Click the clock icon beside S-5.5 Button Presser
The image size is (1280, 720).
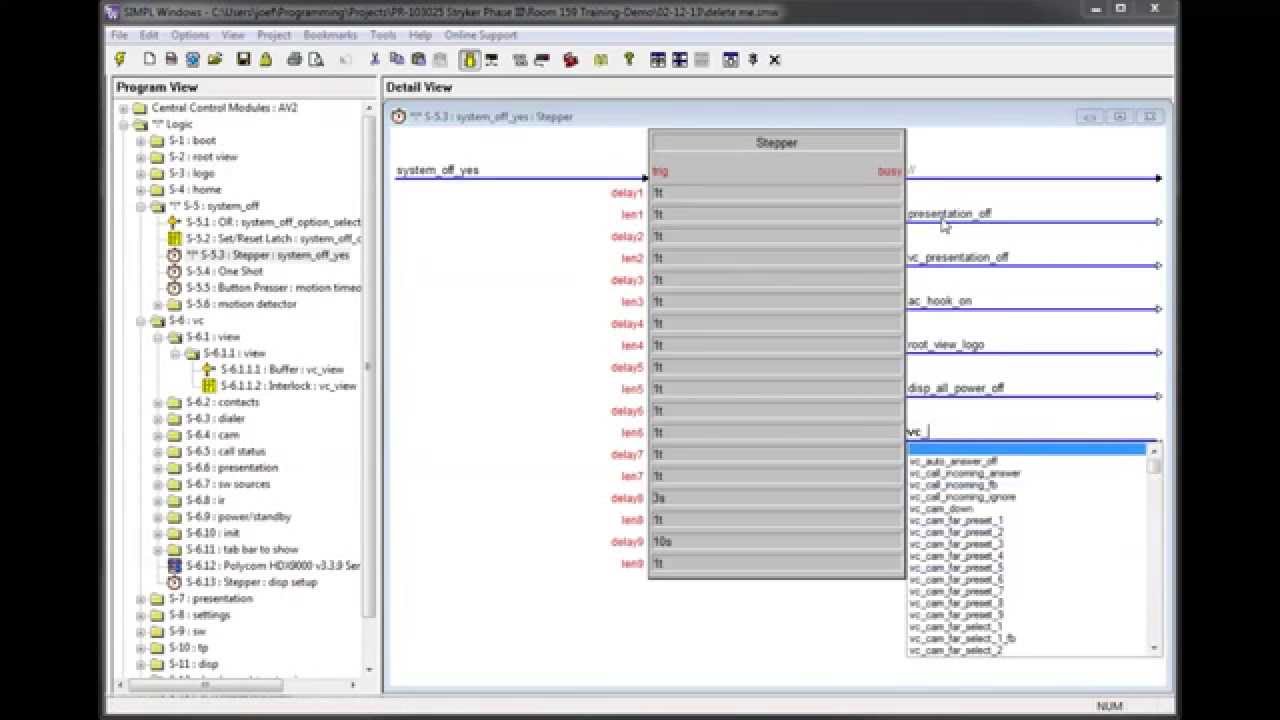175,287
